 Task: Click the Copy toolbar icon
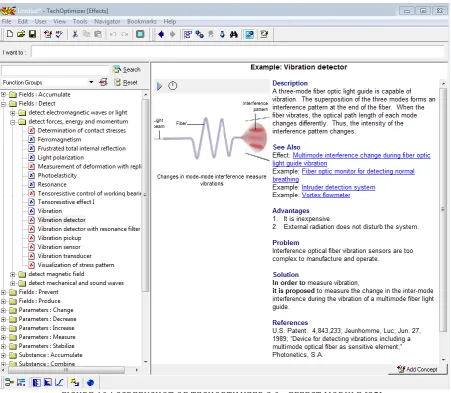coord(87,34)
